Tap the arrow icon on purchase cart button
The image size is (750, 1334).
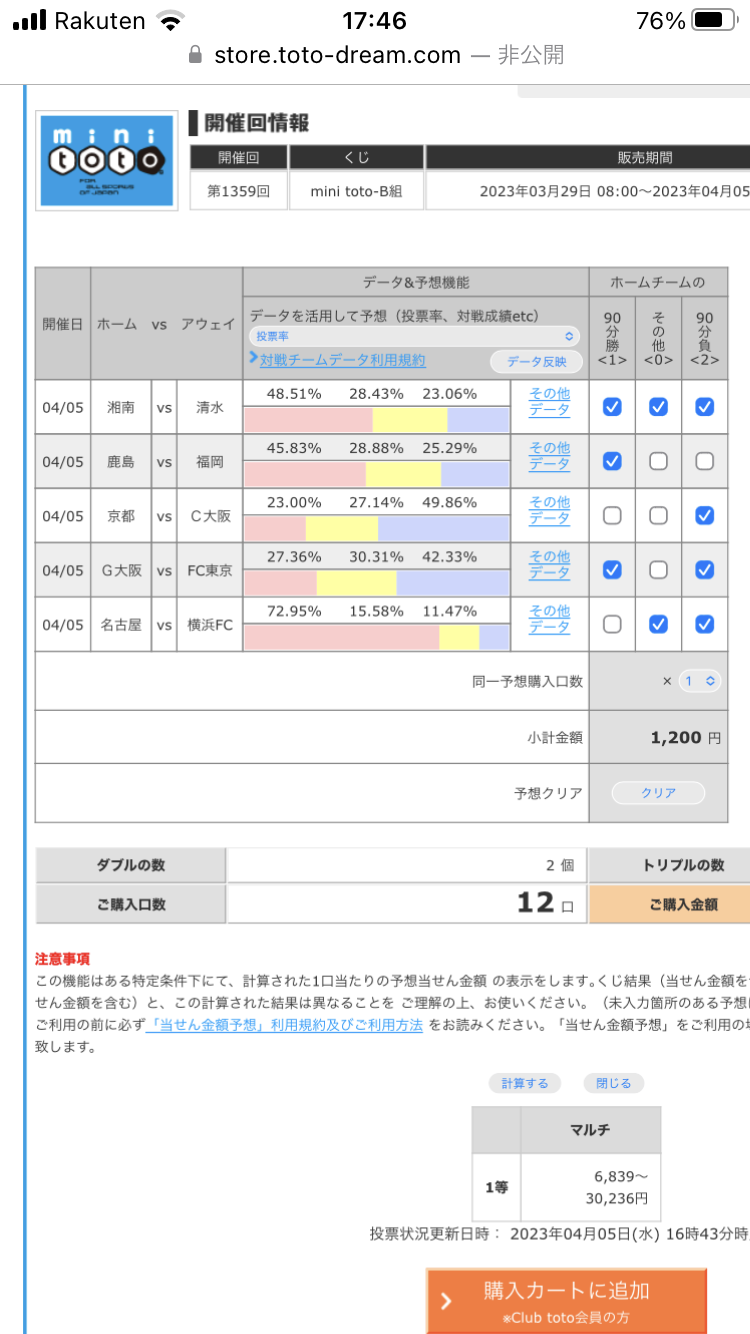tap(446, 1301)
